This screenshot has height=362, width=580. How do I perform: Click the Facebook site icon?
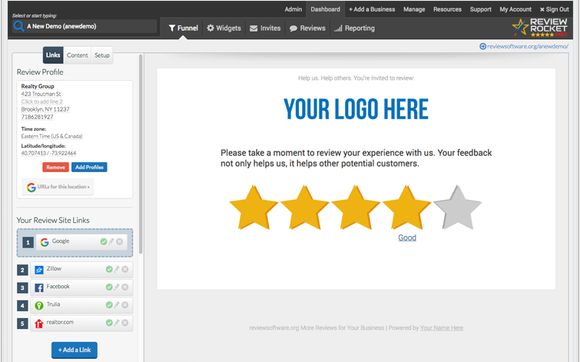pyautogui.click(x=39, y=288)
